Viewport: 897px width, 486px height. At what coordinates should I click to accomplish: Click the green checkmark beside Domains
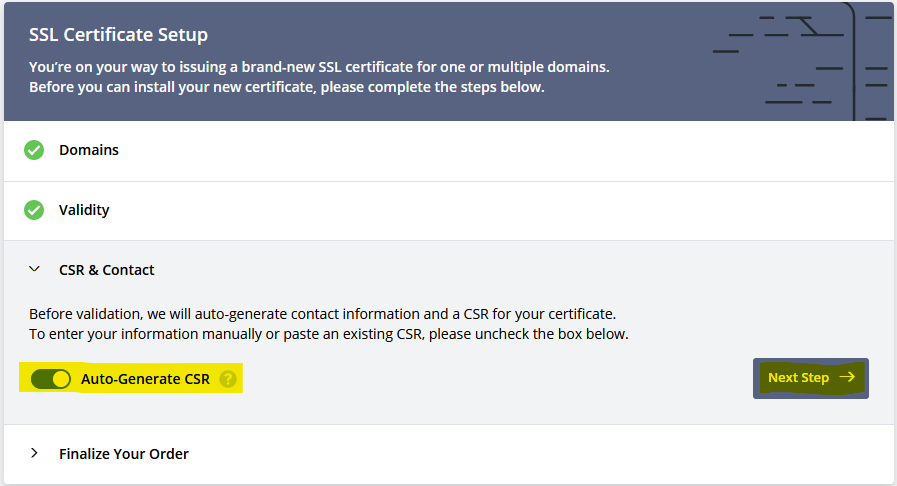[34, 150]
